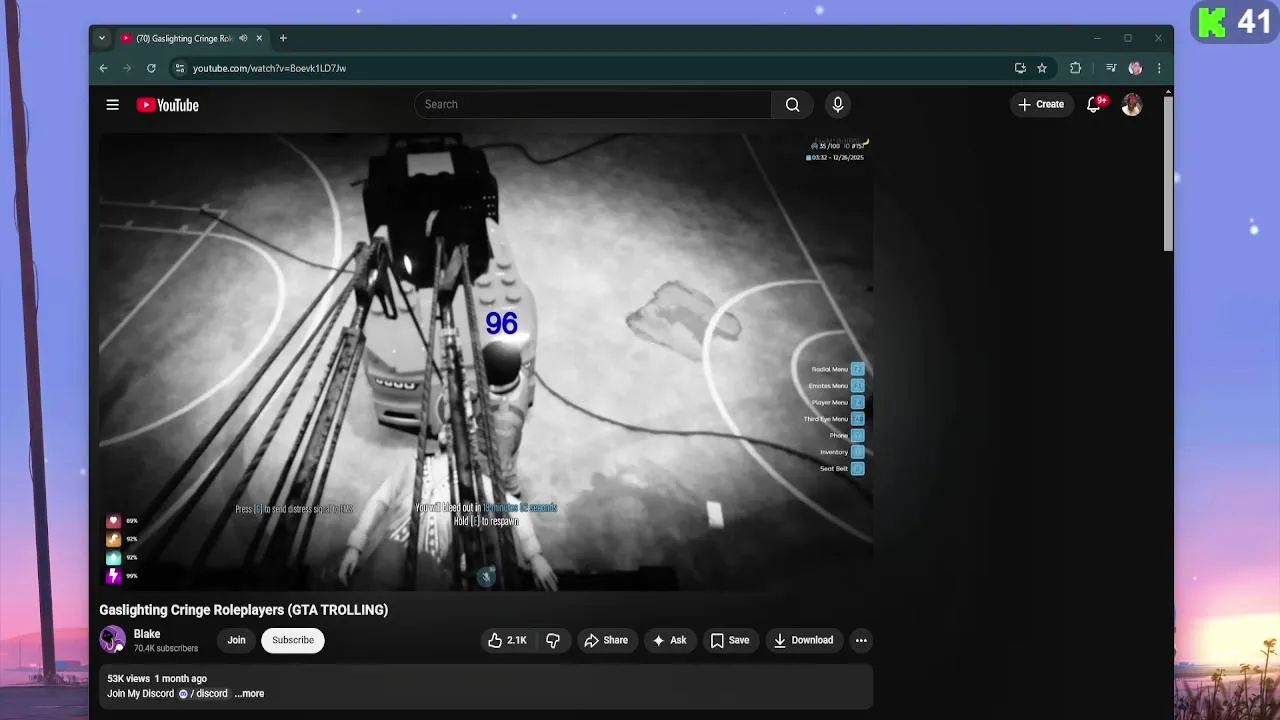The width and height of the screenshot is (1280, 720).
Task: Install app icon in address bar
Action: [x=1020, y=68]
